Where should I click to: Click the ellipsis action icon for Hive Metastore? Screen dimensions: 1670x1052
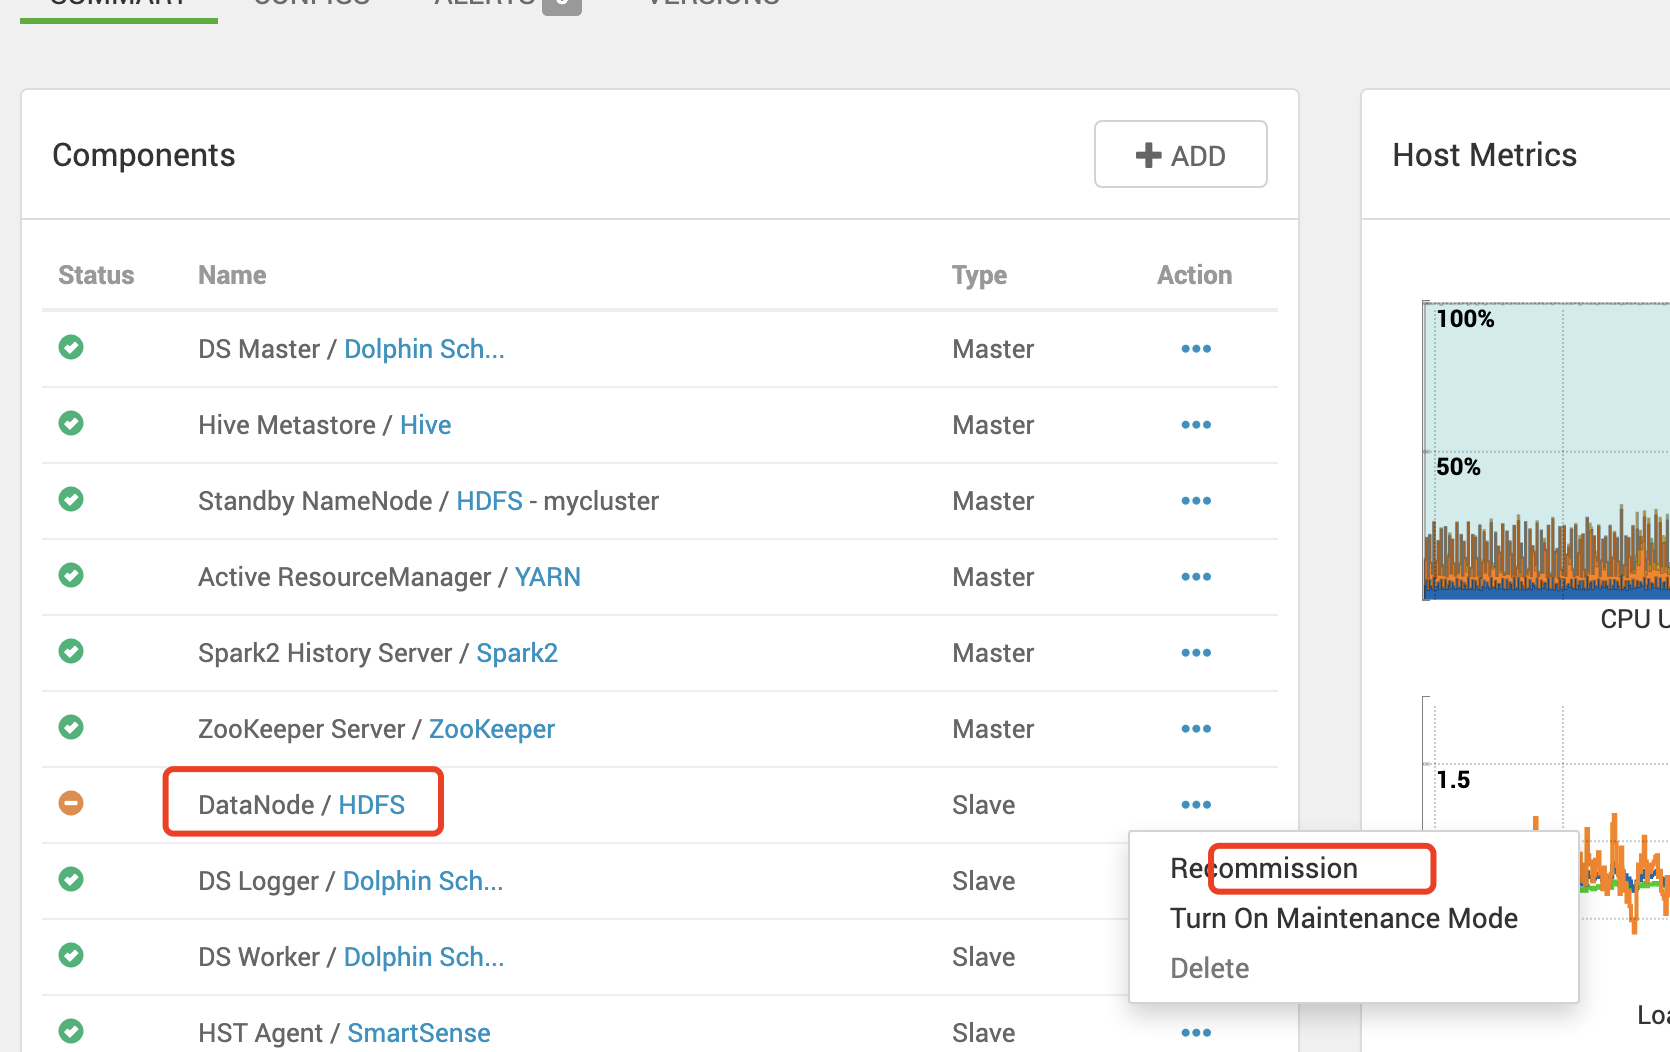pos(1196,424)
